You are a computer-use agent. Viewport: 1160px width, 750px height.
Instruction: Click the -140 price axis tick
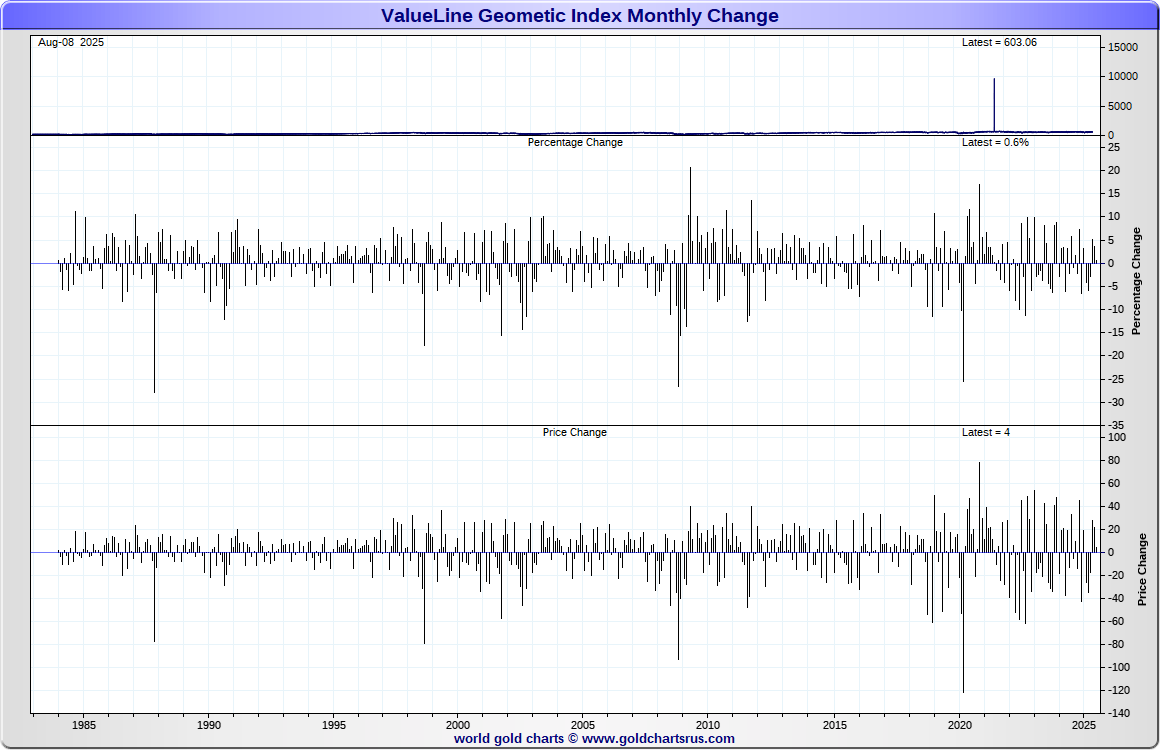[1119, 713]
